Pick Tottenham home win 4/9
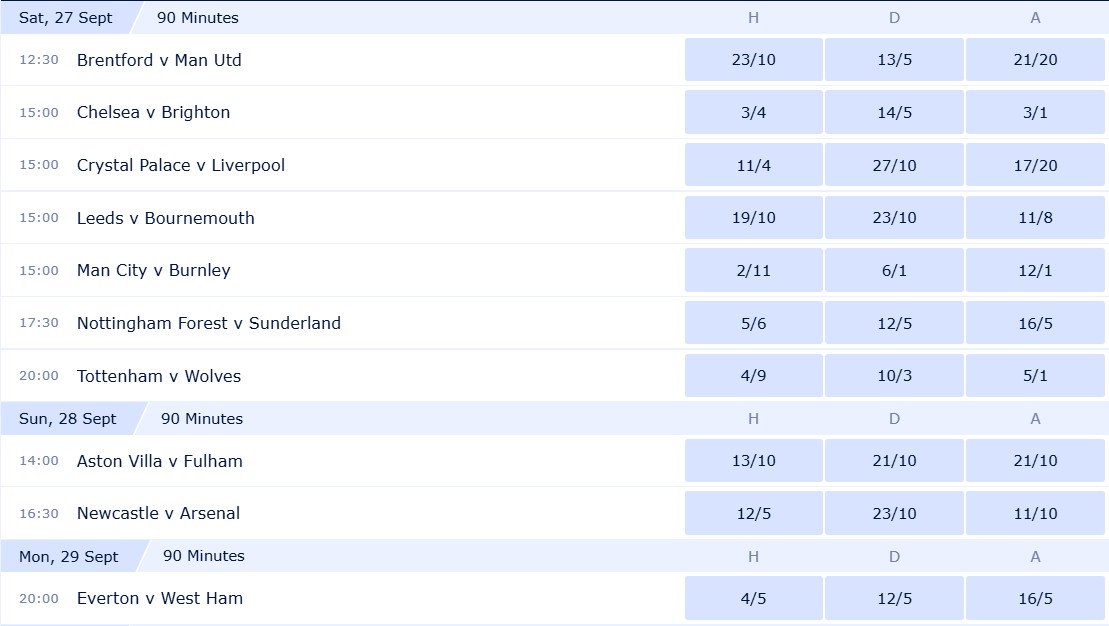Screen dimensions: 1109x626 click(753, 376)
